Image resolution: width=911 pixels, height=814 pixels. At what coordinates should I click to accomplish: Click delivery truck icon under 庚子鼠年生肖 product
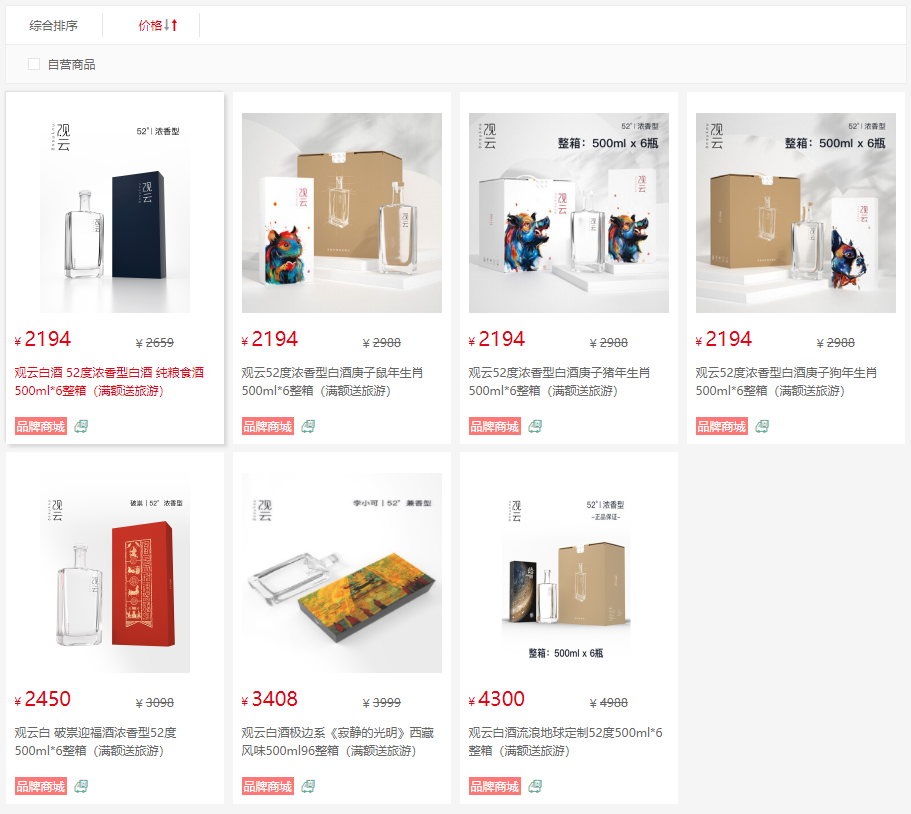(308, 426)
